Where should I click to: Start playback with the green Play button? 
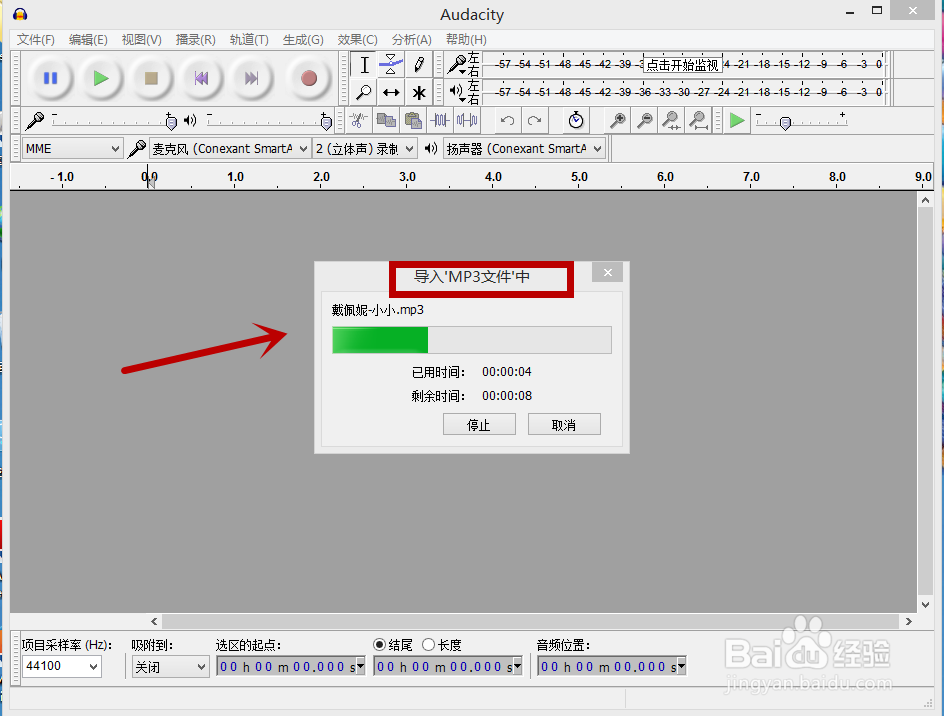101,78
